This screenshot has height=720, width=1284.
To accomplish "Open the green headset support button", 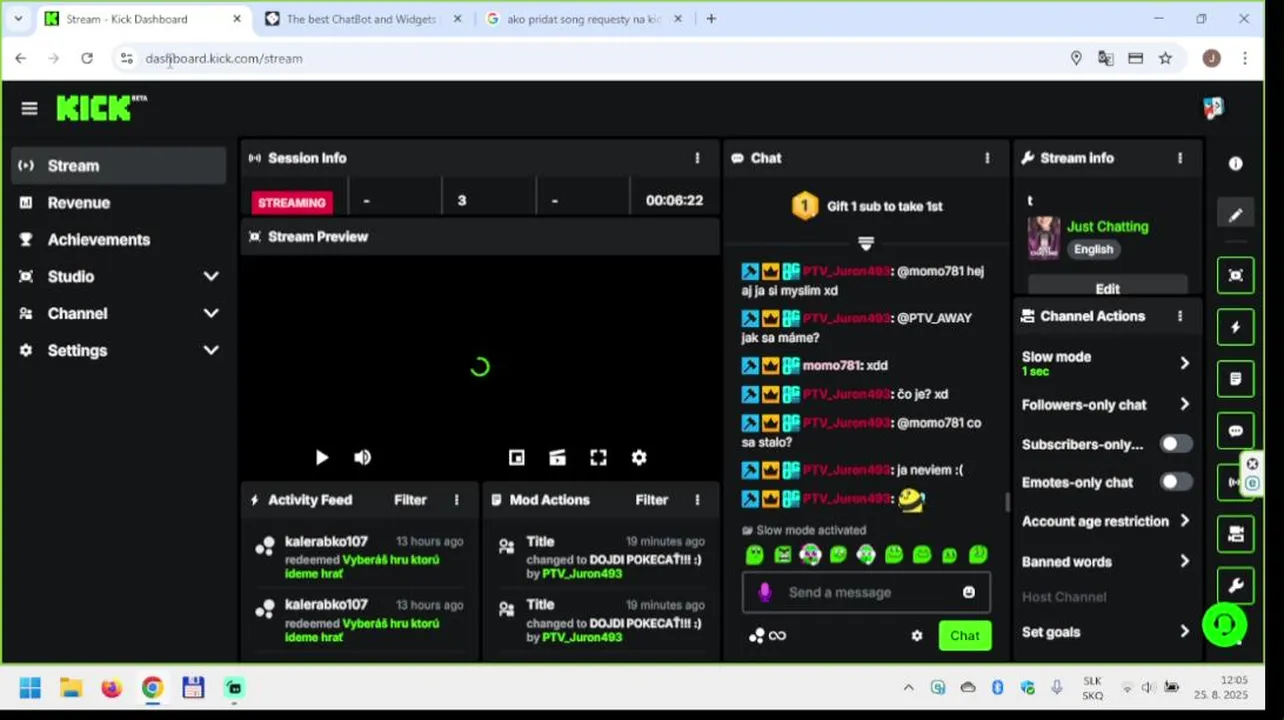I will (x=1224, y=625).
